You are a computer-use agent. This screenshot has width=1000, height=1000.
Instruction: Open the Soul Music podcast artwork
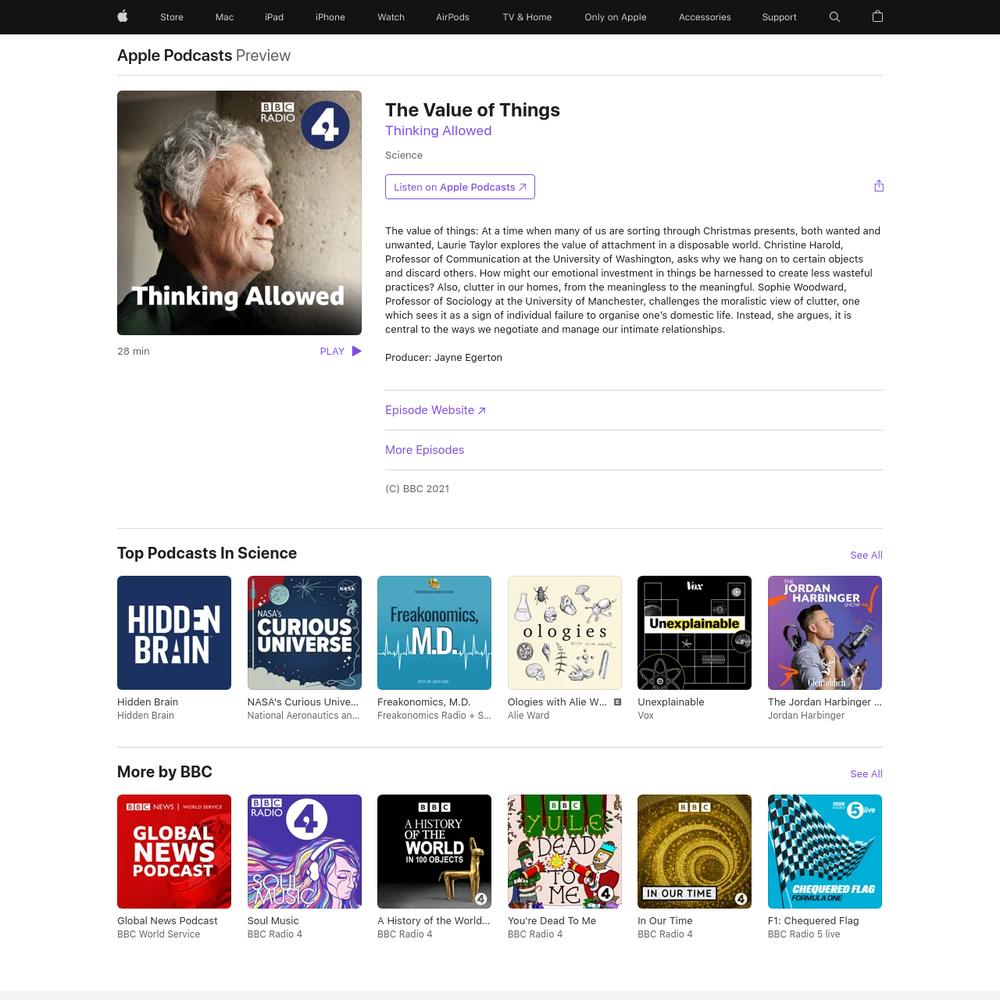(x=304, y=851)
